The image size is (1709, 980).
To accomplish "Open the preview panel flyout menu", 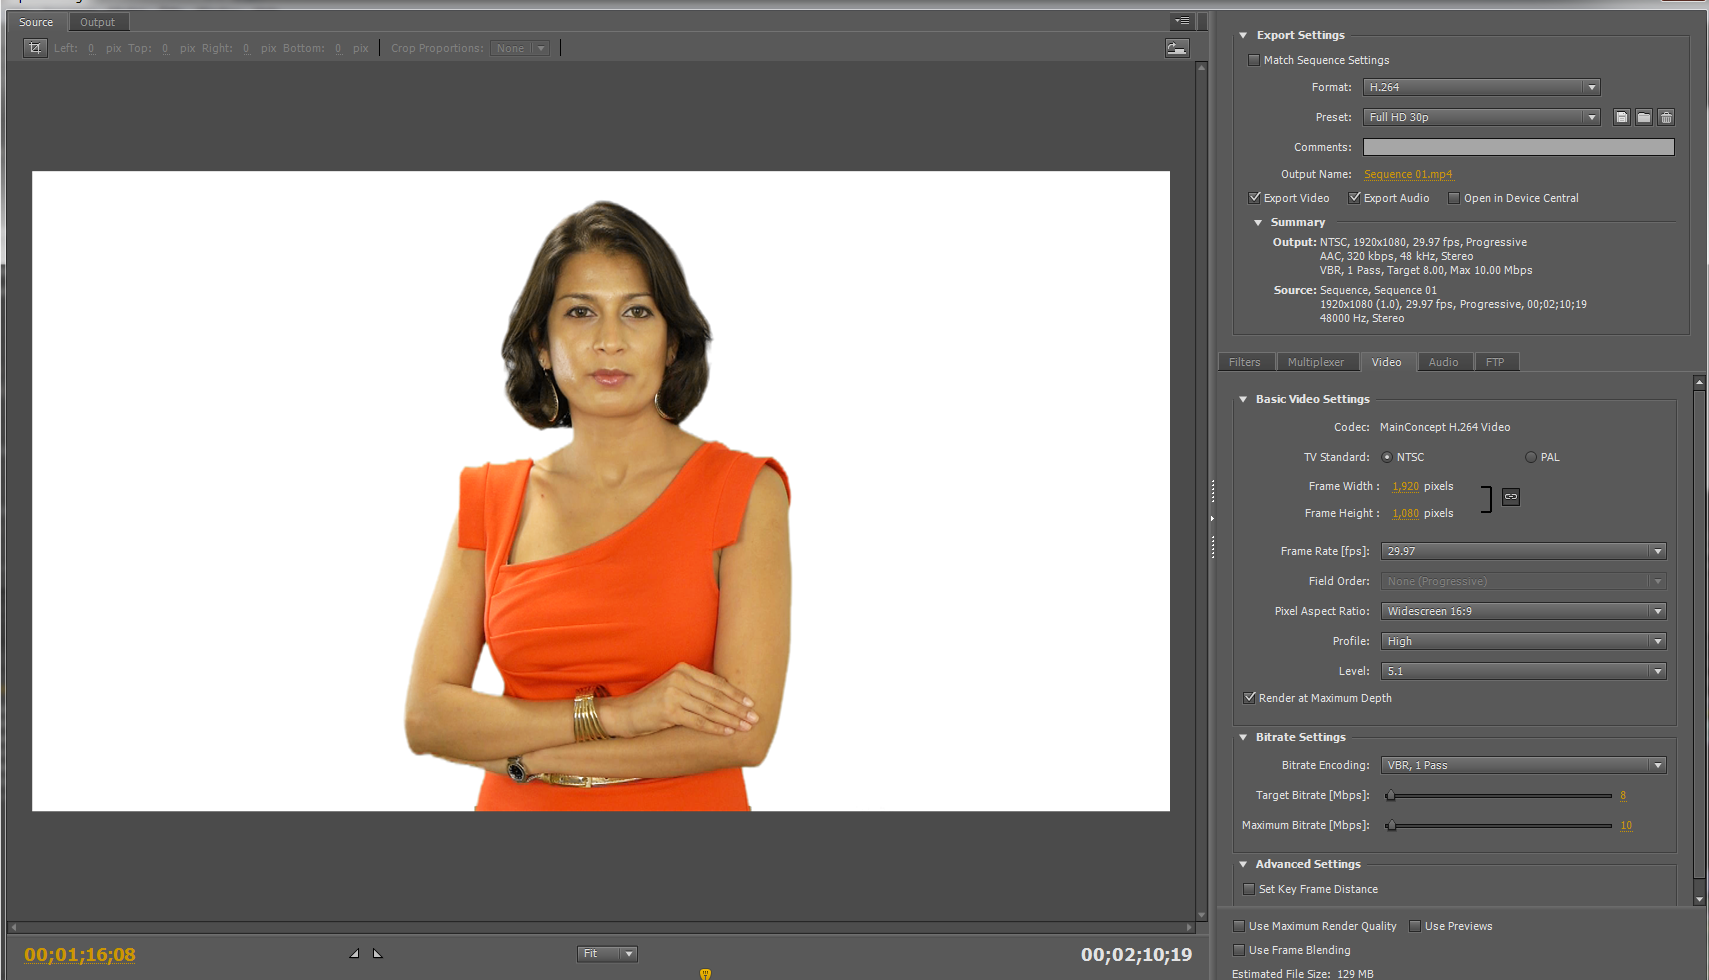I will [x=1181, y=21].
